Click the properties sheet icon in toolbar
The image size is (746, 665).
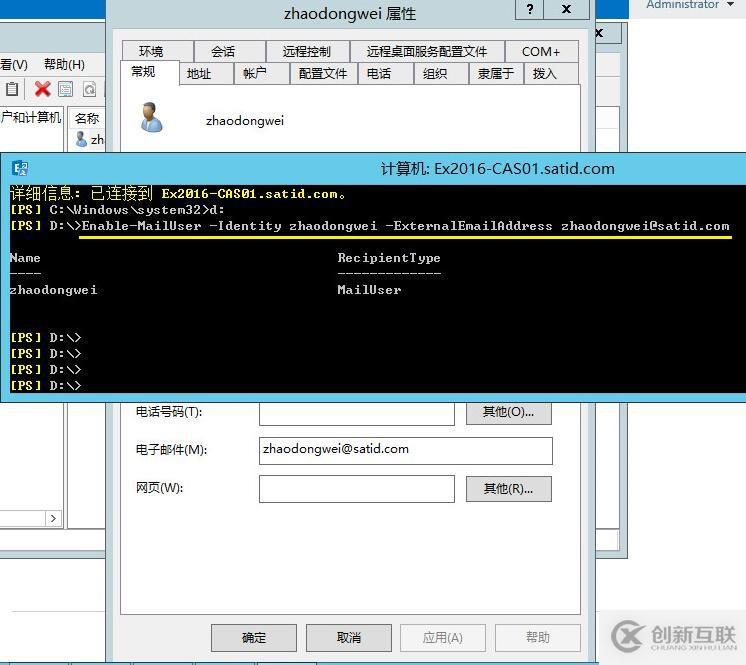tap(65, 89)
